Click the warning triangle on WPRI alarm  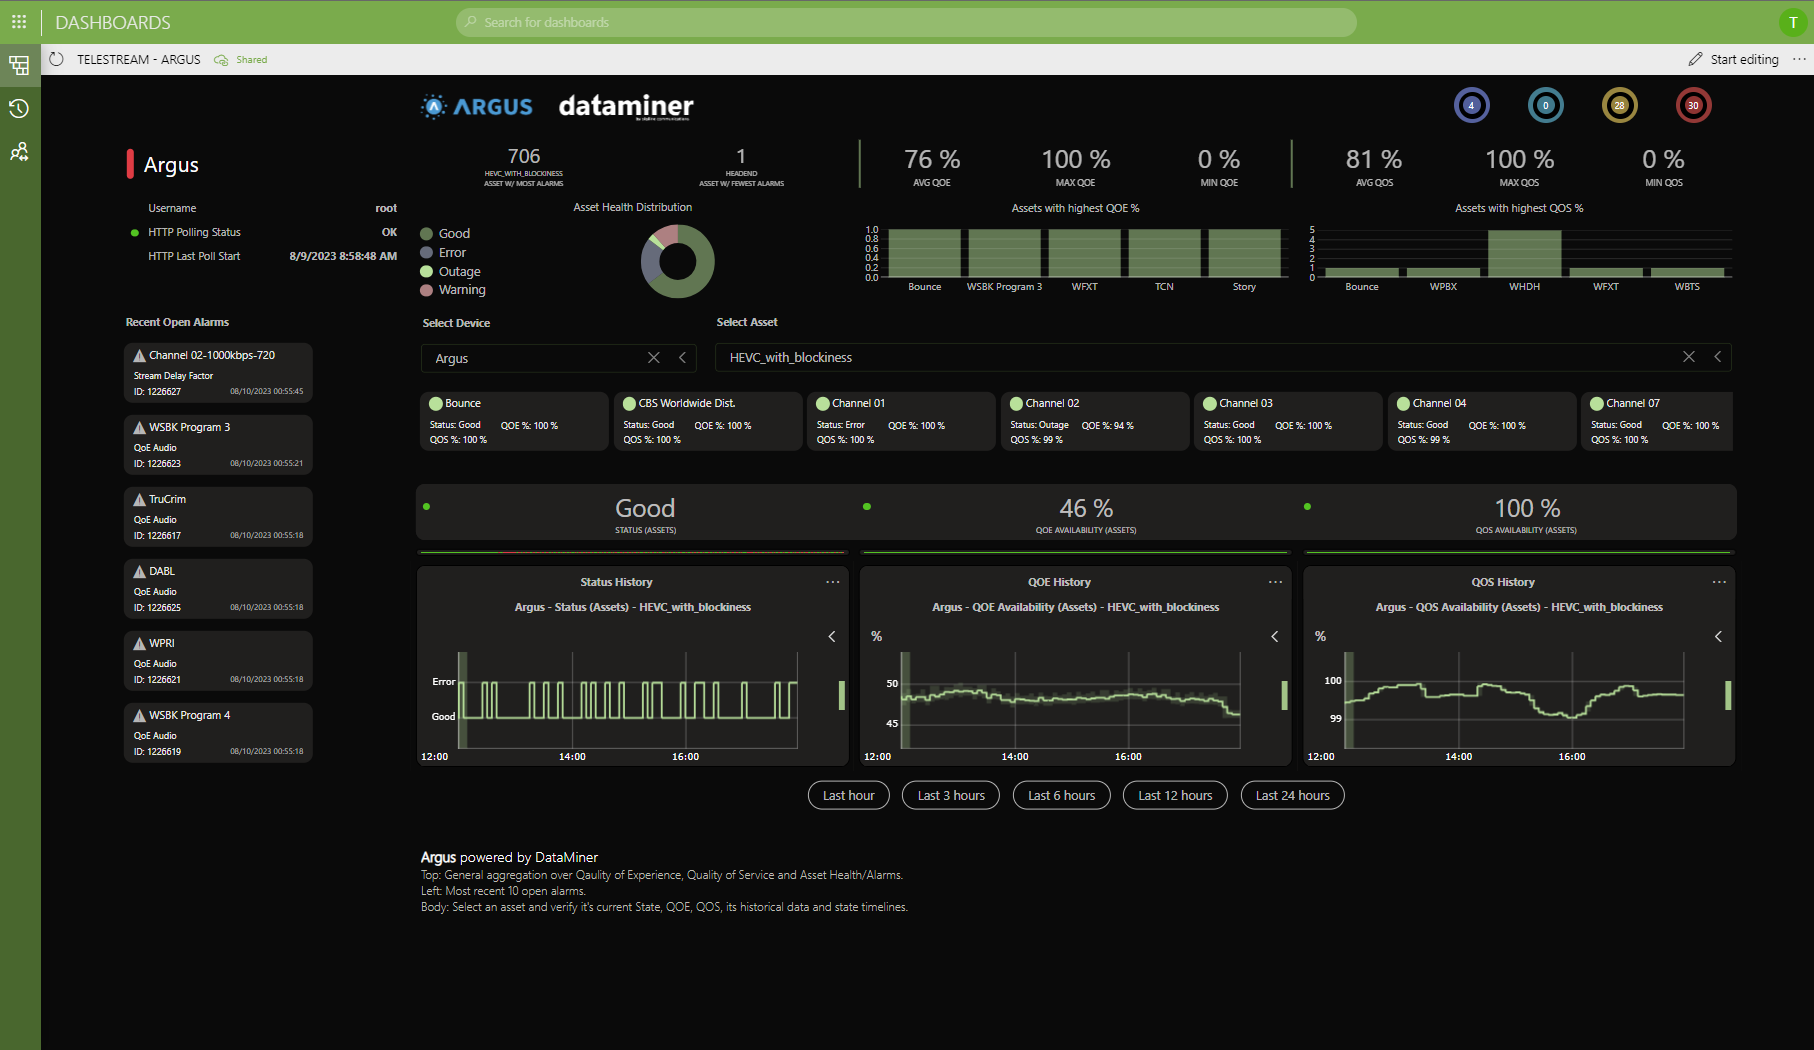point(140,643)
